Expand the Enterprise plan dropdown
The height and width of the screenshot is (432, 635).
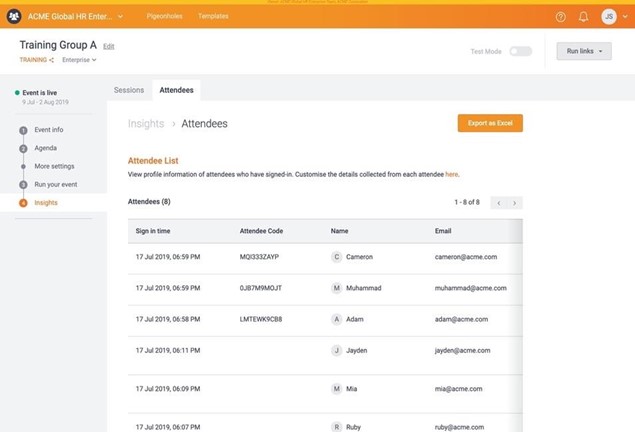pyautogui.click(x=79, y=60)
